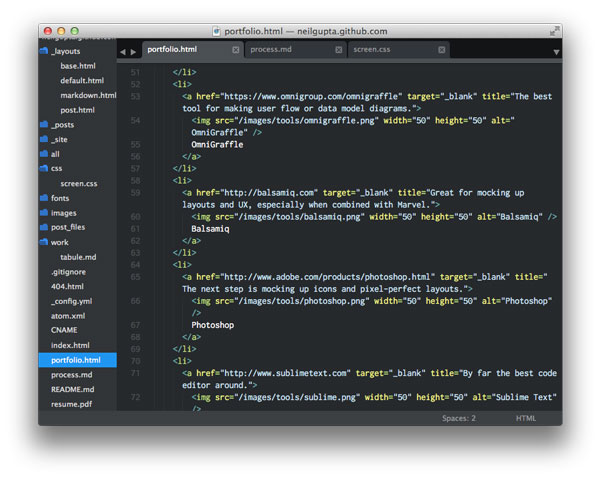This screenshot has width=600, height=478.
Task: Click the /images/tools/sublime.png path
Action: point(297,397)
